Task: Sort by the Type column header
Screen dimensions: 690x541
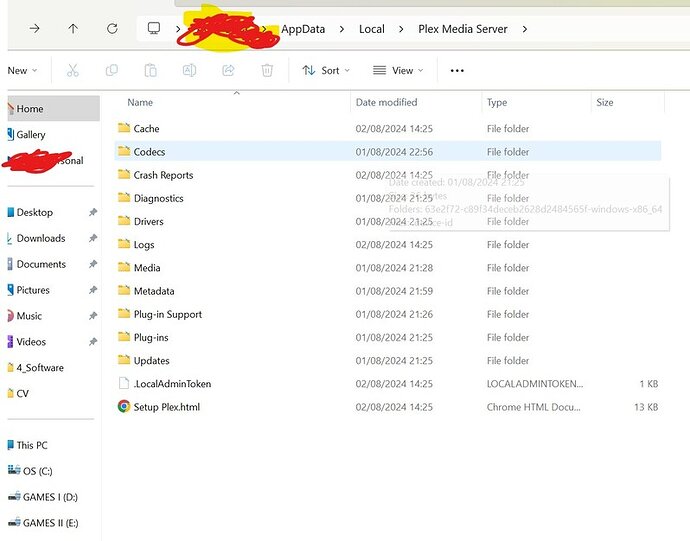Action: tap(497, 102)
